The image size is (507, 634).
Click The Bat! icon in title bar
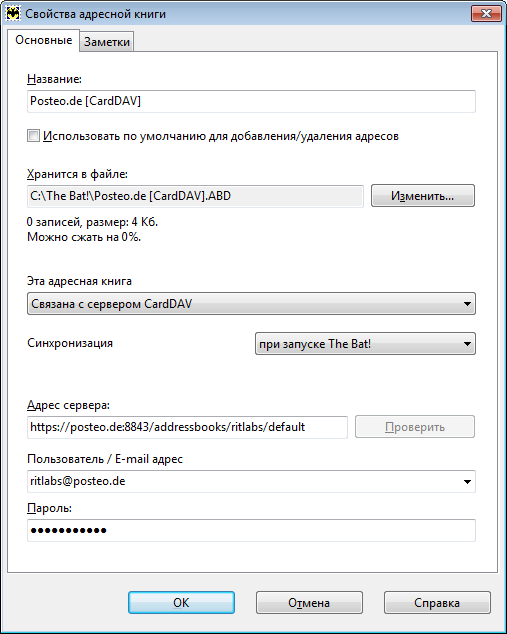[13, 14]
